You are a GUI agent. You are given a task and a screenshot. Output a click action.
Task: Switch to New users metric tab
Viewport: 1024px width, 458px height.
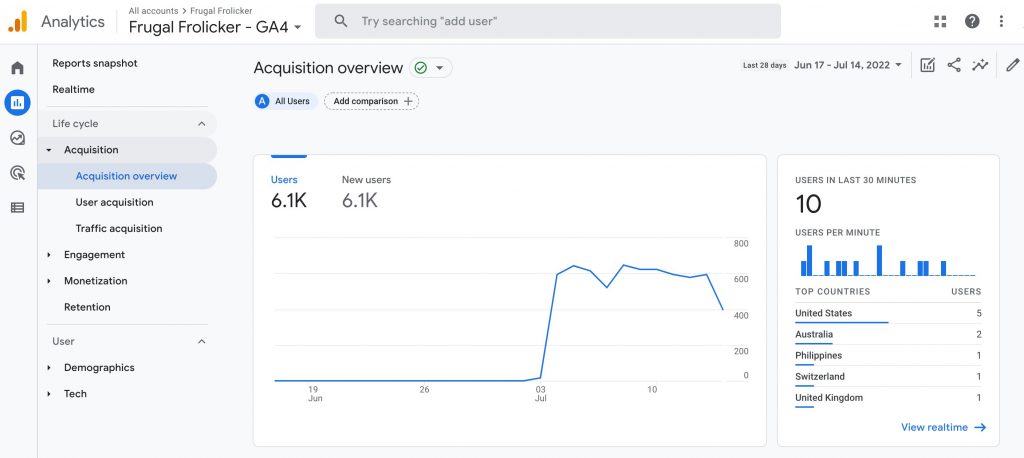[366, 193]
